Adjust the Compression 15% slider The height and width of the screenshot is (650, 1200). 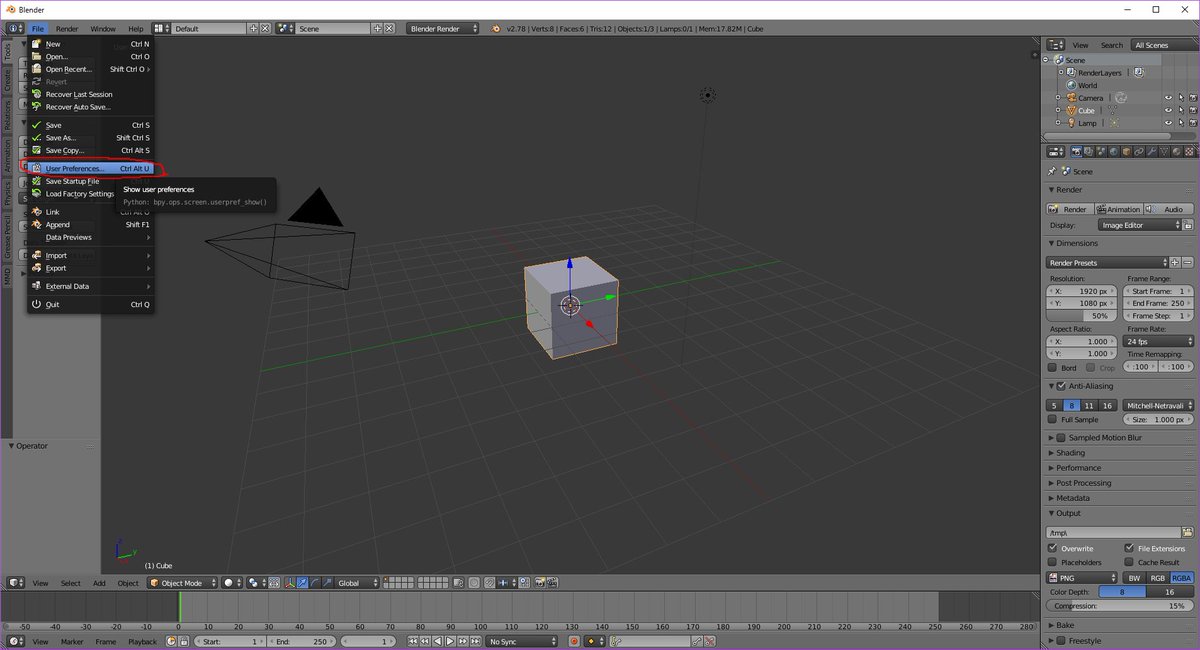tap(1120, 606)
